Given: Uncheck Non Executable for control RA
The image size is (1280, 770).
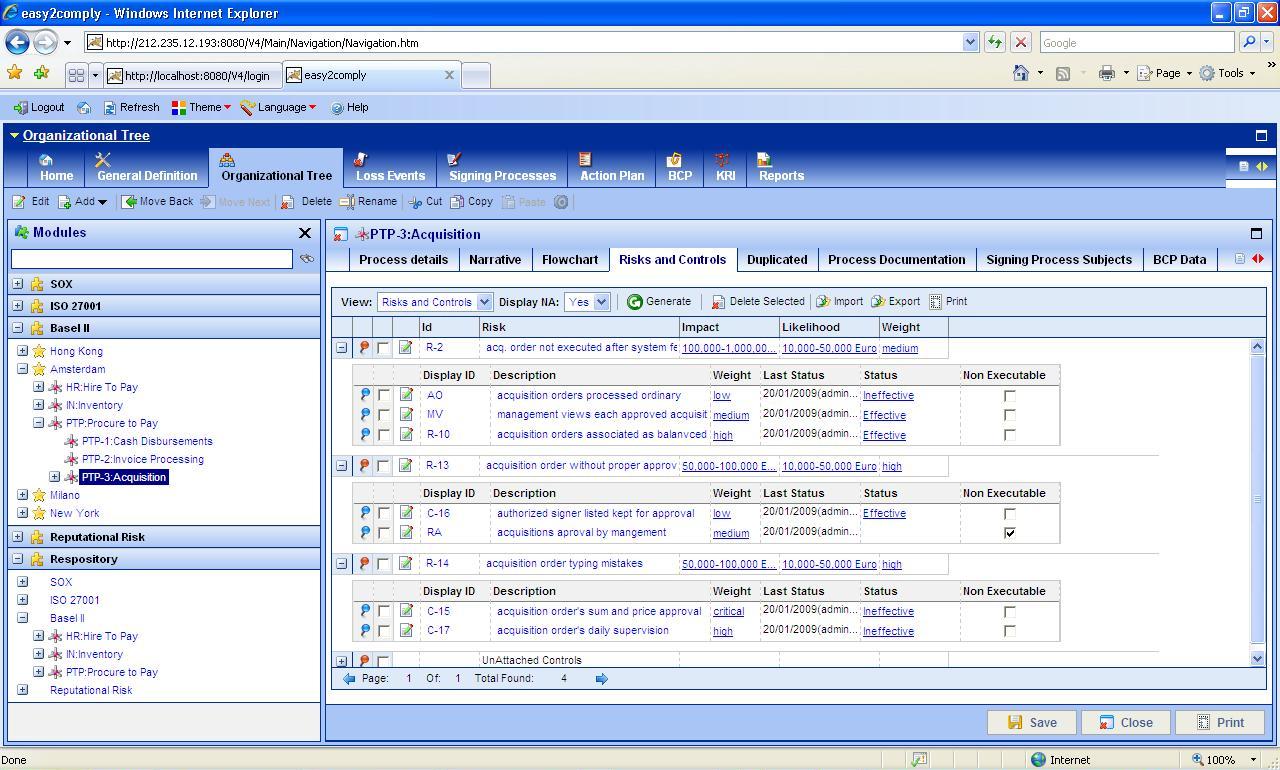Looking at the screenshot, I should (x=1010, y=533).
